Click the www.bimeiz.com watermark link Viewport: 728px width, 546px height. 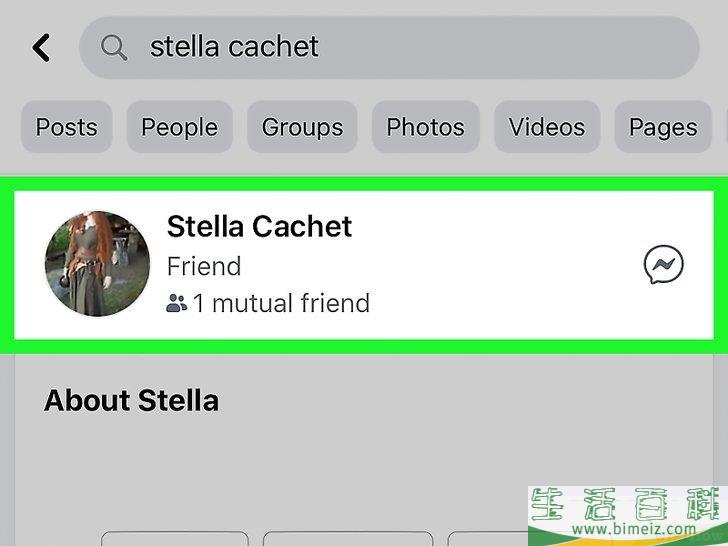[x=634, y=529]
